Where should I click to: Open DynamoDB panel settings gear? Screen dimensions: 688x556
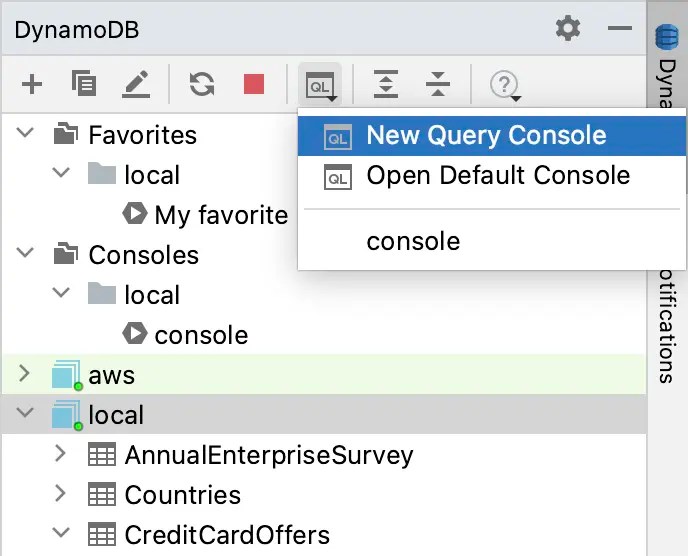coord(568,29)
